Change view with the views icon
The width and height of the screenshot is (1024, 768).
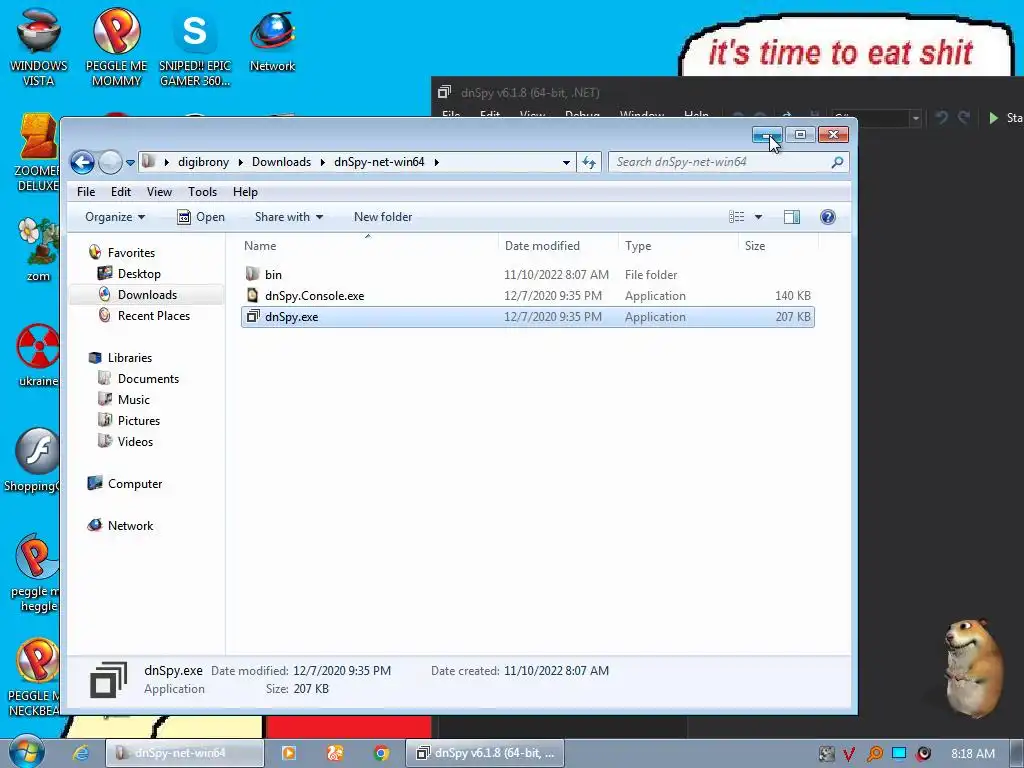tap(737, 217)
